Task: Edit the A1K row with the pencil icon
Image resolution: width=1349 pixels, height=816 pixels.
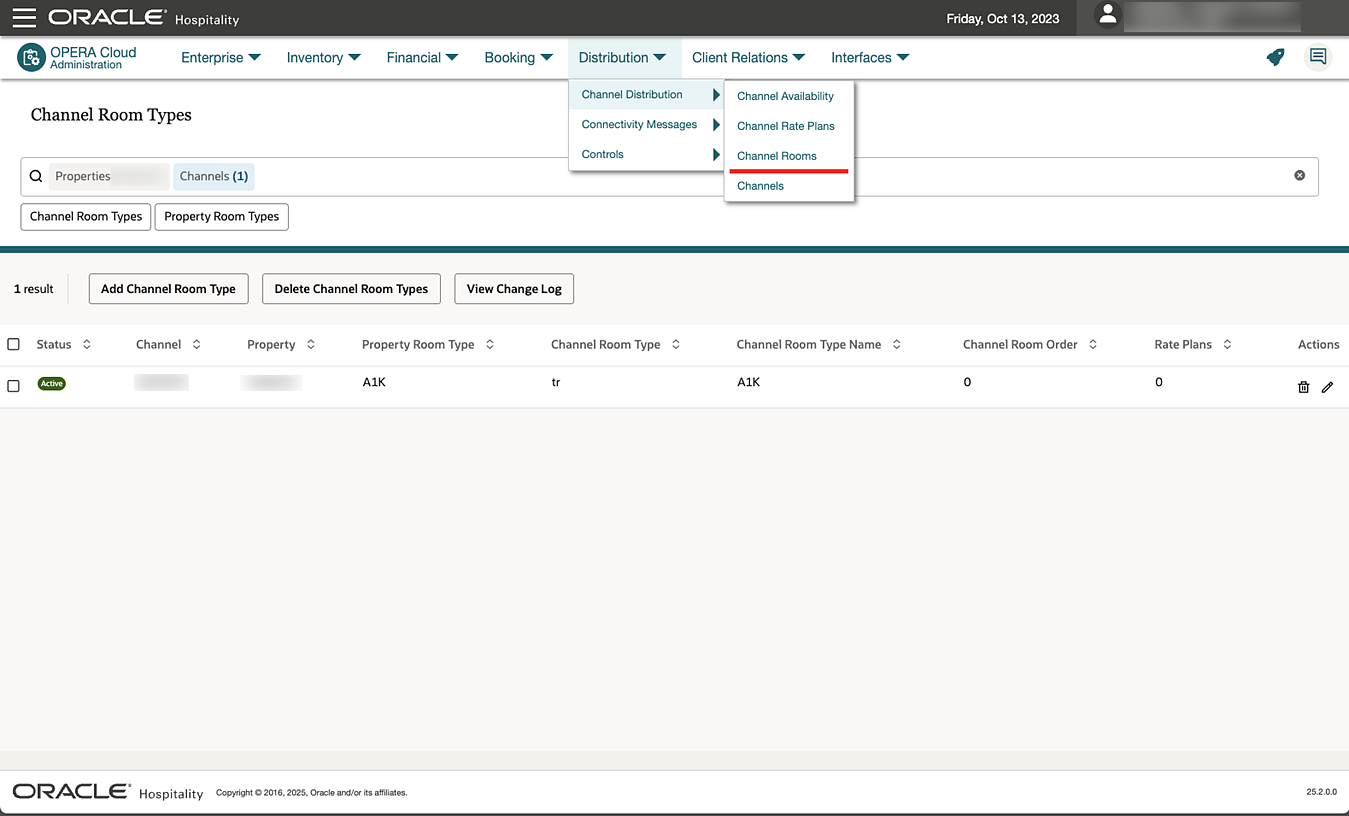Action: pos(1327,387)
